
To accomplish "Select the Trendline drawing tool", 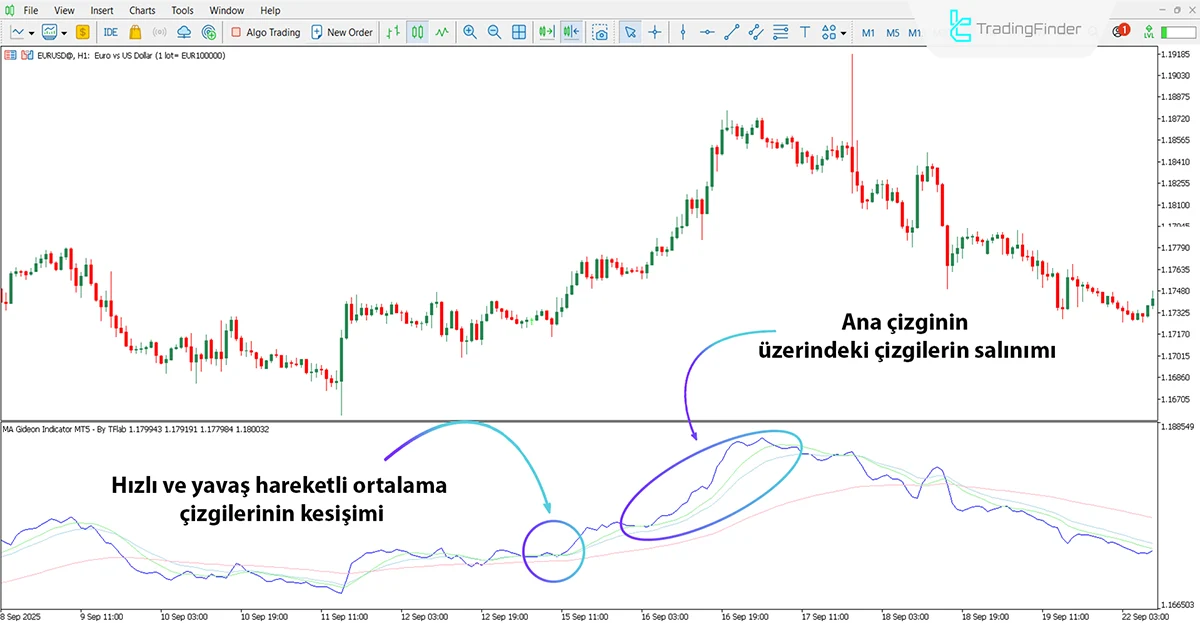I will (730, 32).
